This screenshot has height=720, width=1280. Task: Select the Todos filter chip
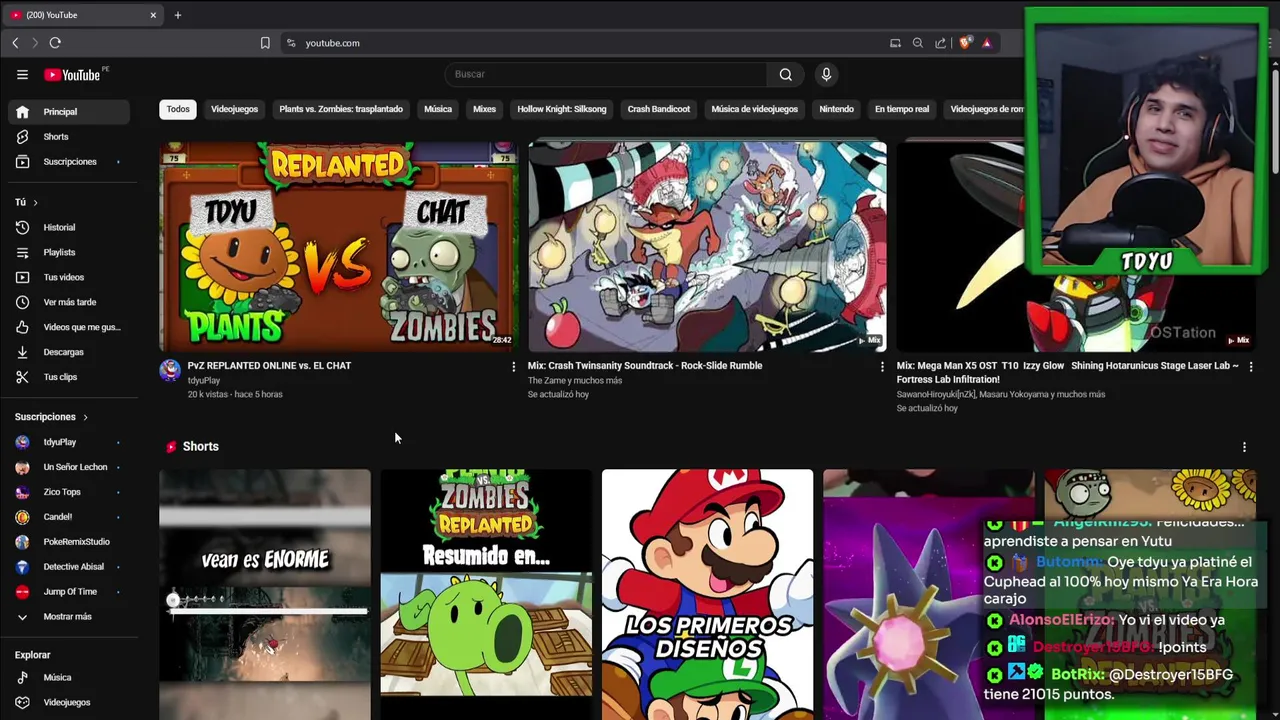coord(178,109)
